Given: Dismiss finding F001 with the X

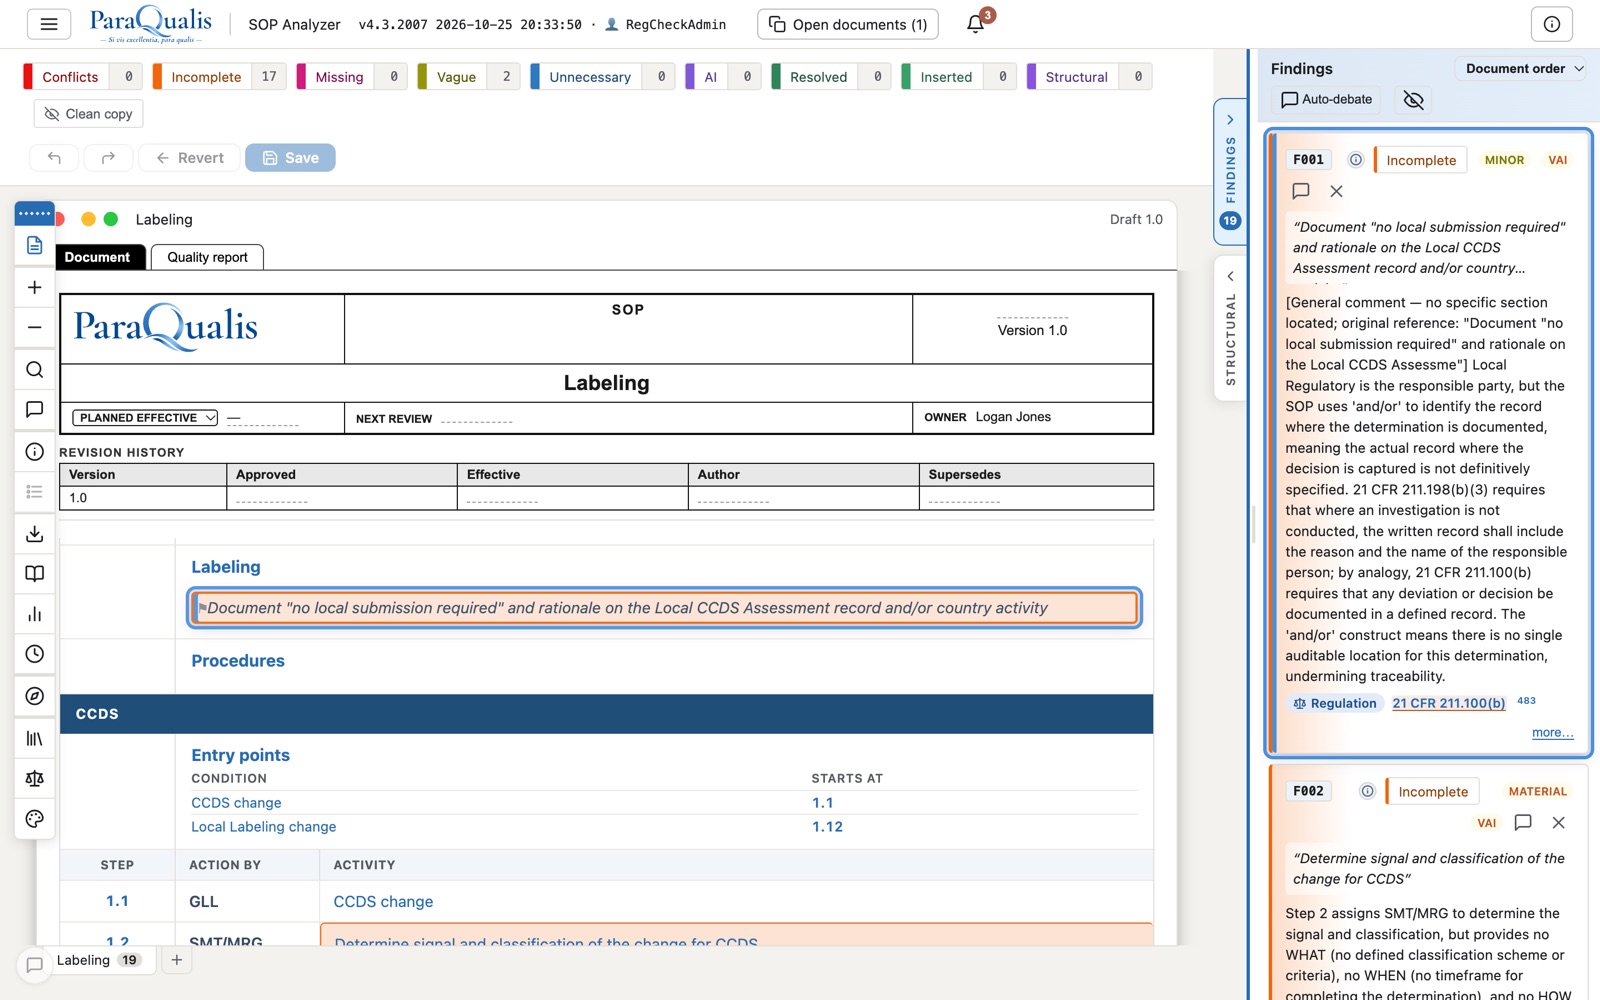Looking at the screenshot, I should pos(1336,191).
